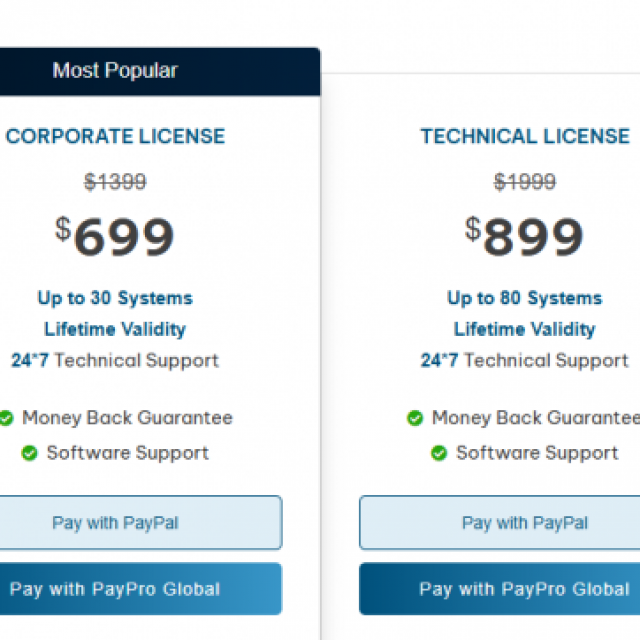Click Technical License Pay with PayPal button
The image size is (640, 640).
(x=500, y=522)
